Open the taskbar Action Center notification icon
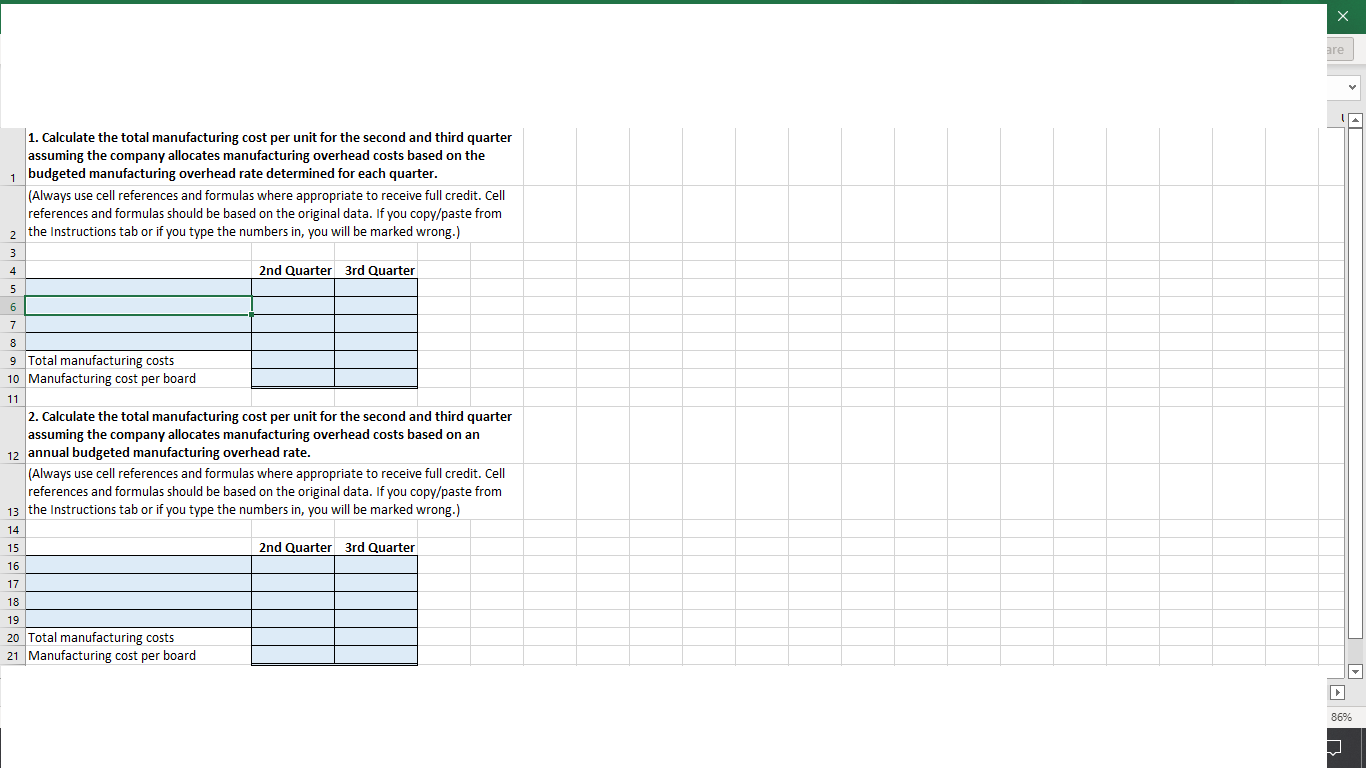The image size is (1366, 768). point(1335,747)
